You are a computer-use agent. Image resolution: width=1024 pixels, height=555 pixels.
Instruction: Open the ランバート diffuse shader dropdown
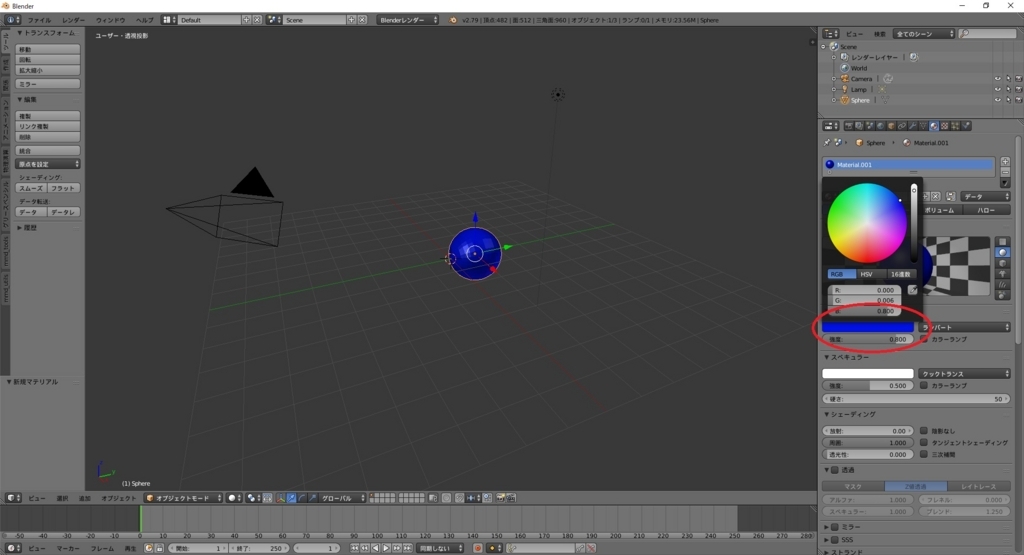click(x=965, y=327)
